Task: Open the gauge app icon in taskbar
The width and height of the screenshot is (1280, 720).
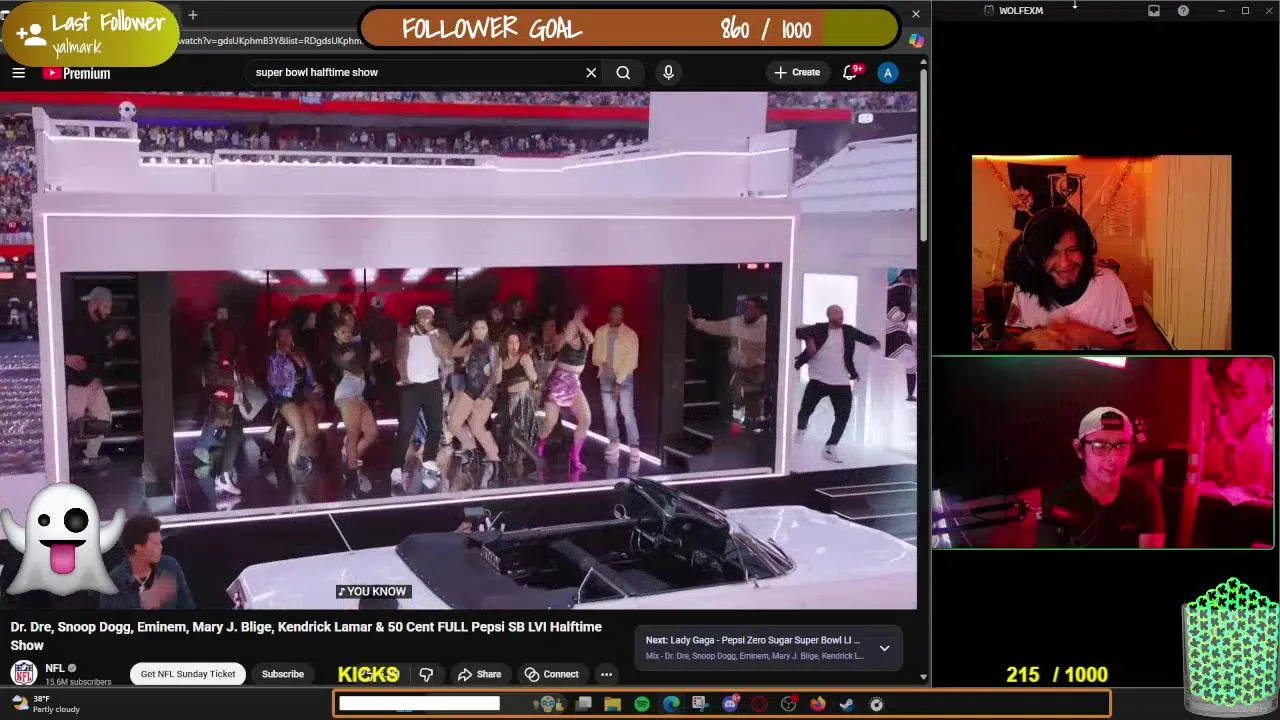Action: click(877, 704)
